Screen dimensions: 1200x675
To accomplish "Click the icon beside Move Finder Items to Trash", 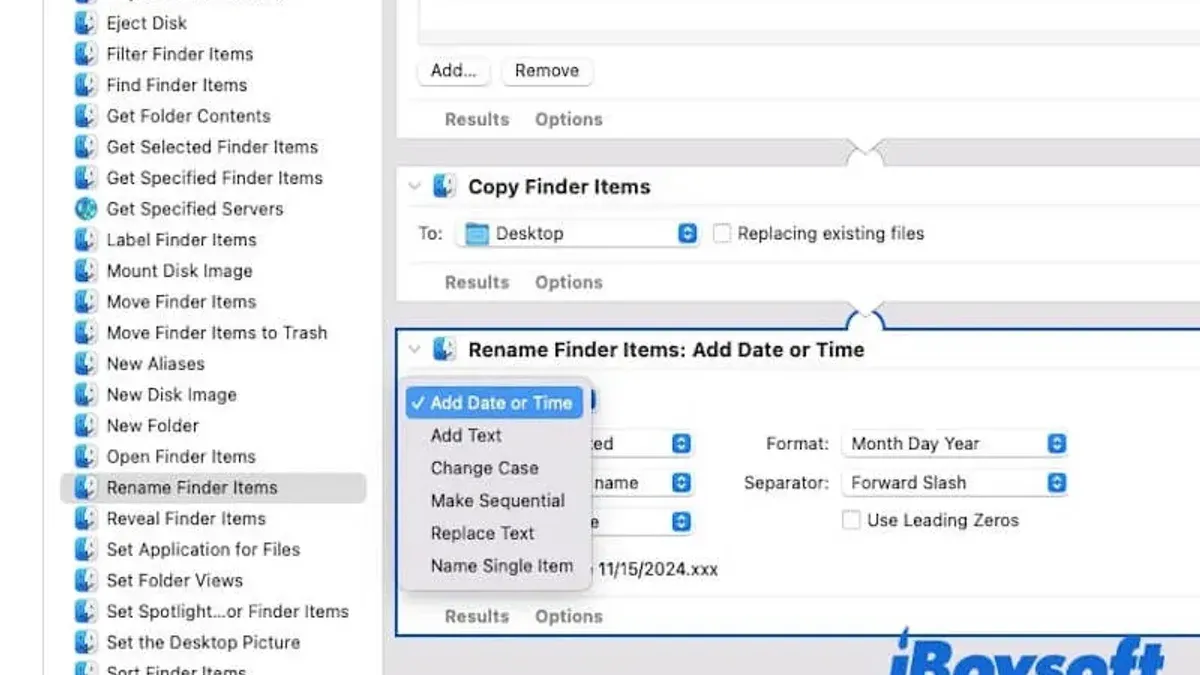I will (x=86, y=333).
